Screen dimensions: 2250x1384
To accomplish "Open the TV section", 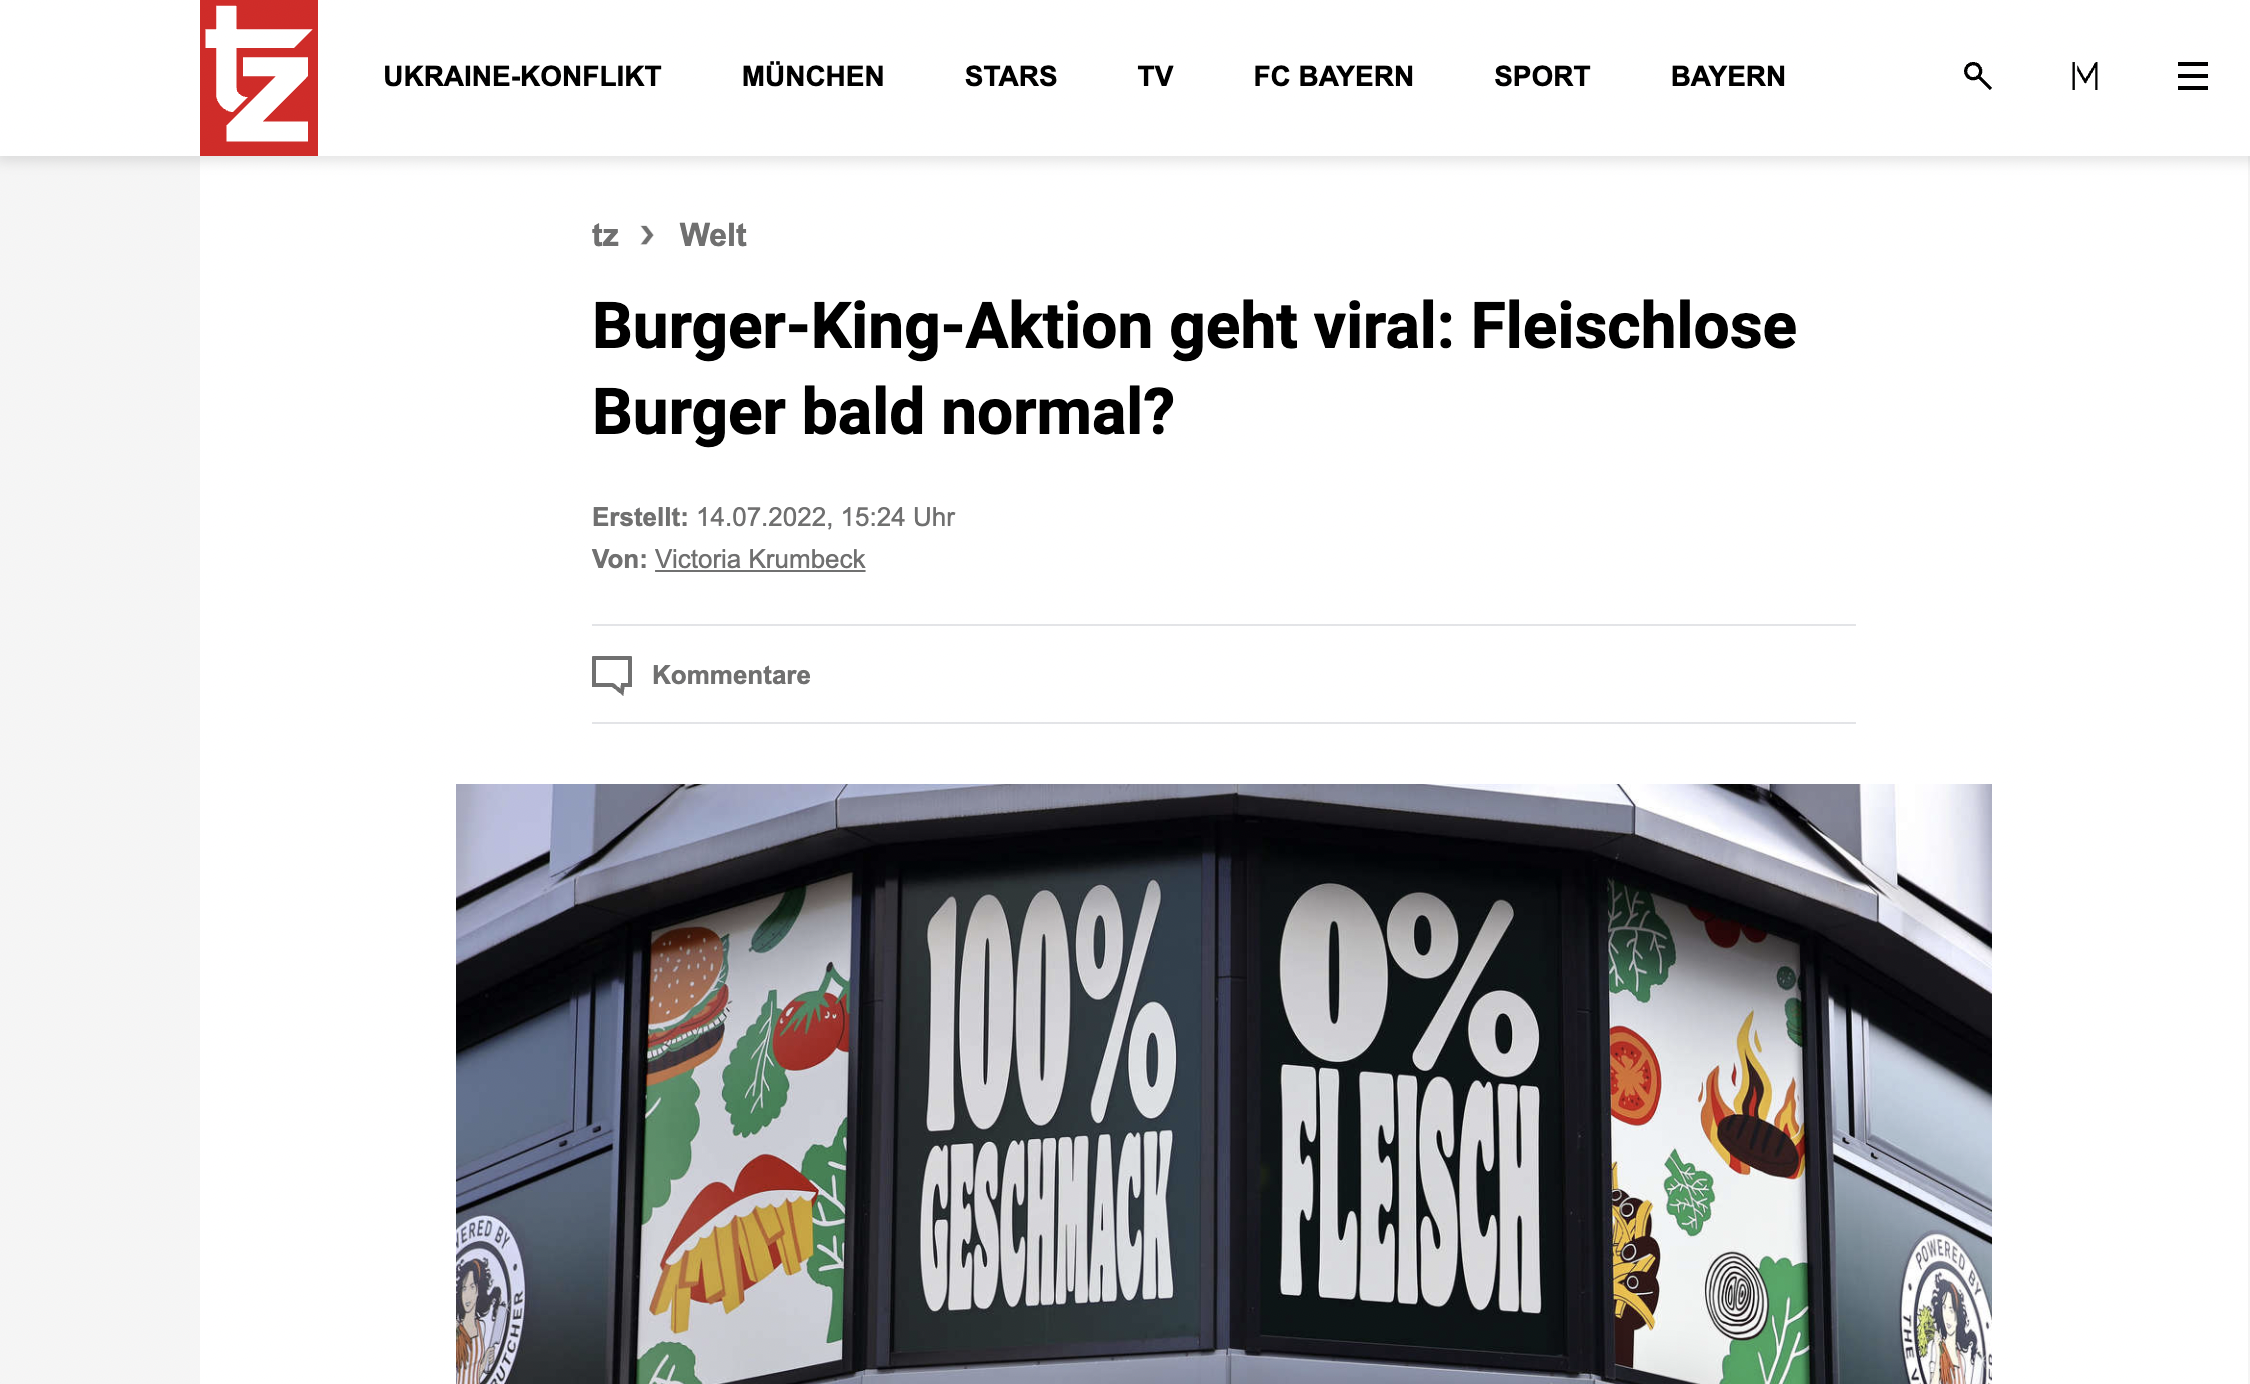I will pos(1155,76).
